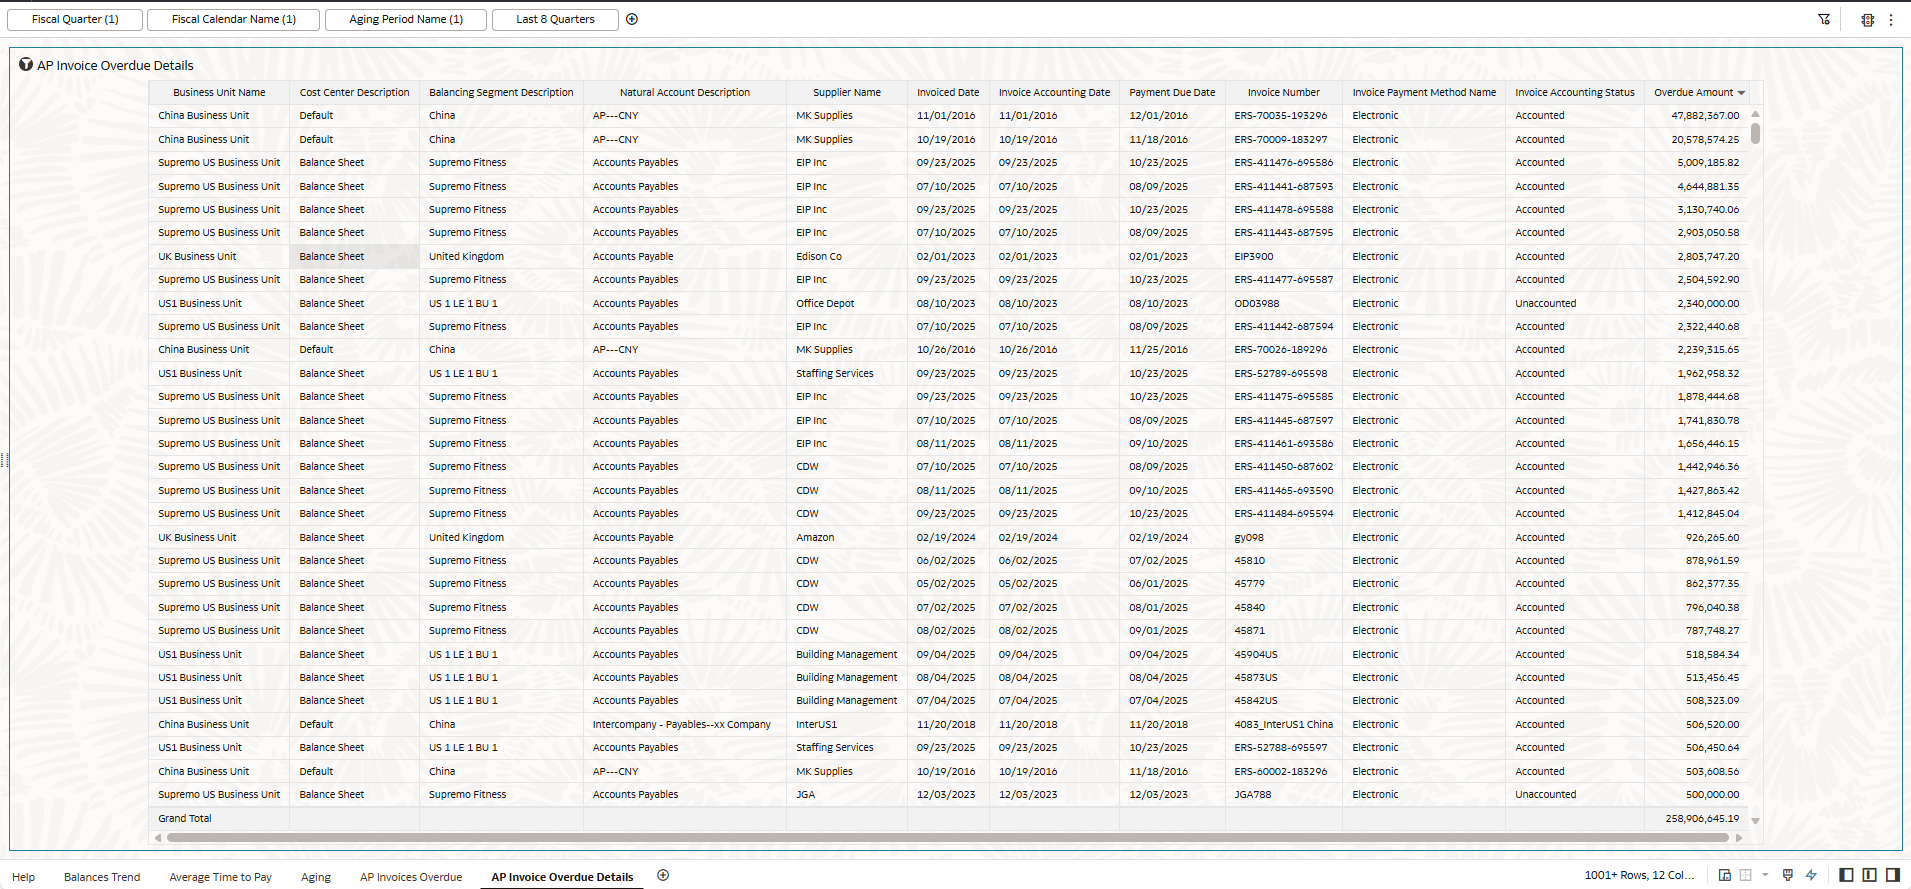The width and height of the screenshot is (1911, 889).
Task: Toggle the center panel layout button
Action: coord(1869,875)
